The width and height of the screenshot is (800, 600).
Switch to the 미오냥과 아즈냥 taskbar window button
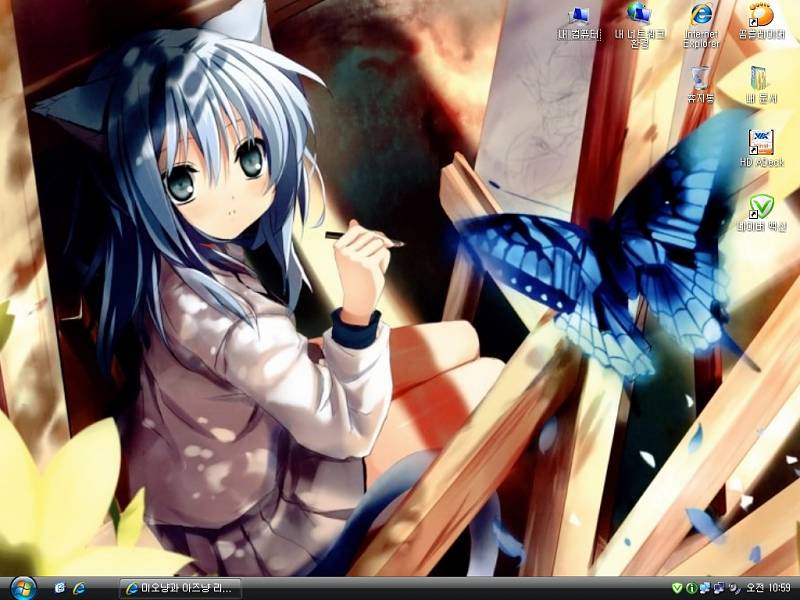coord(180,588)
